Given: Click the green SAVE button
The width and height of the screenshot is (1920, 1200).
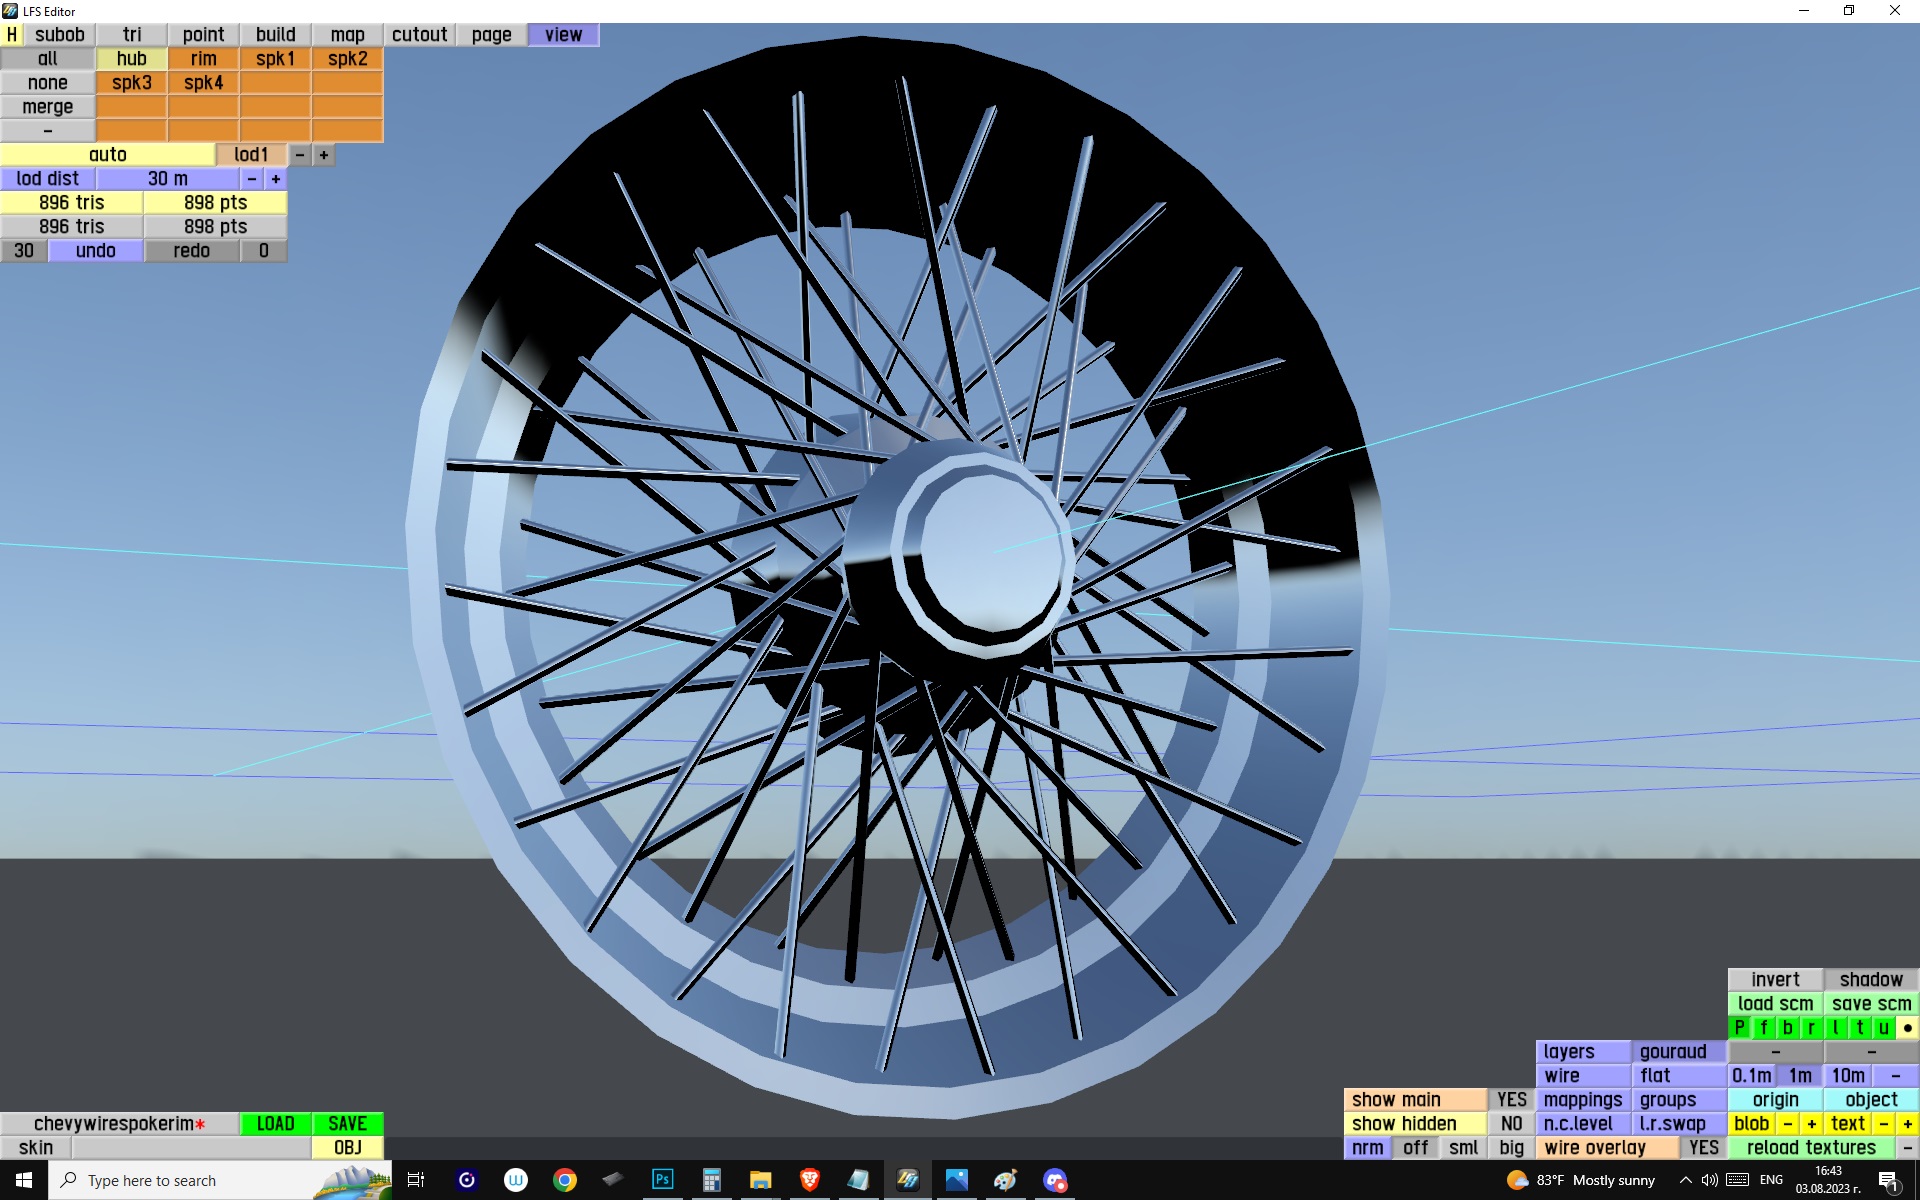Looking at the screenshot, I should point(347,1124).
